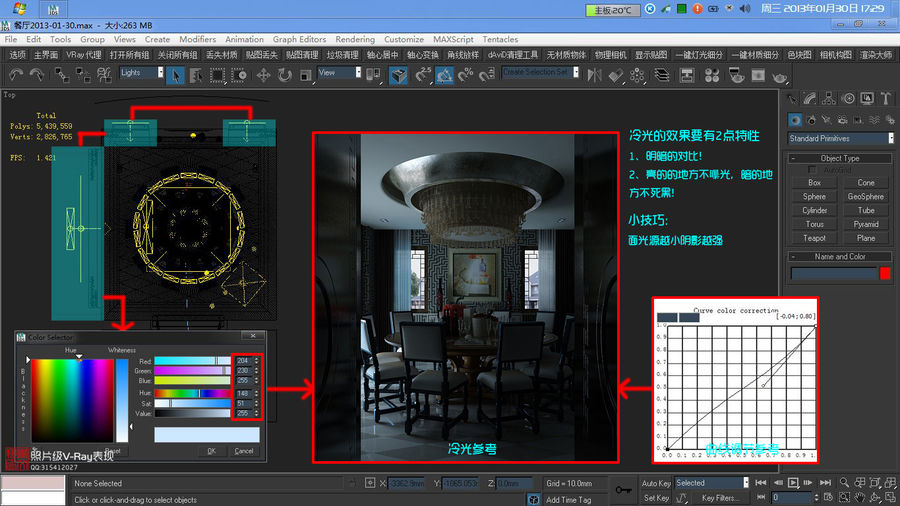Toggle Select and Manipulate icon
Image resolution: width=900 pixels, height=506 pixels.
pyautogui.click(x=398, y=75)
